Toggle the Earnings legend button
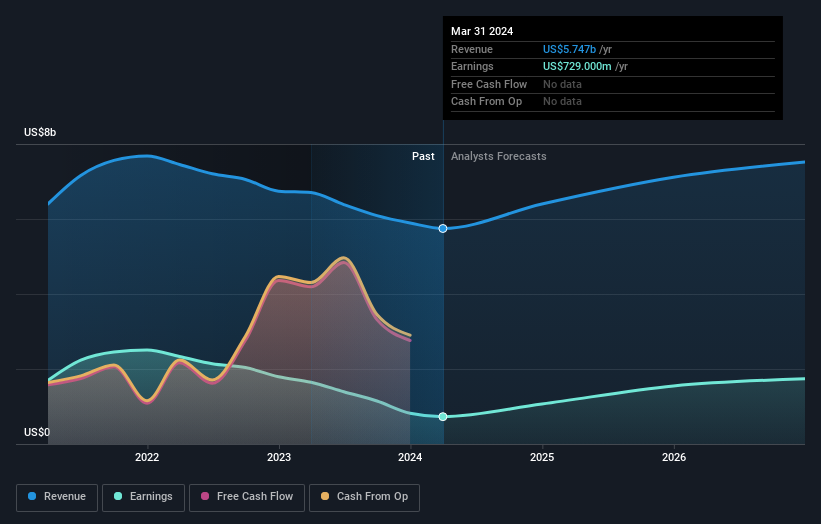This screenshot has height=524, width=821. point(143,497)
